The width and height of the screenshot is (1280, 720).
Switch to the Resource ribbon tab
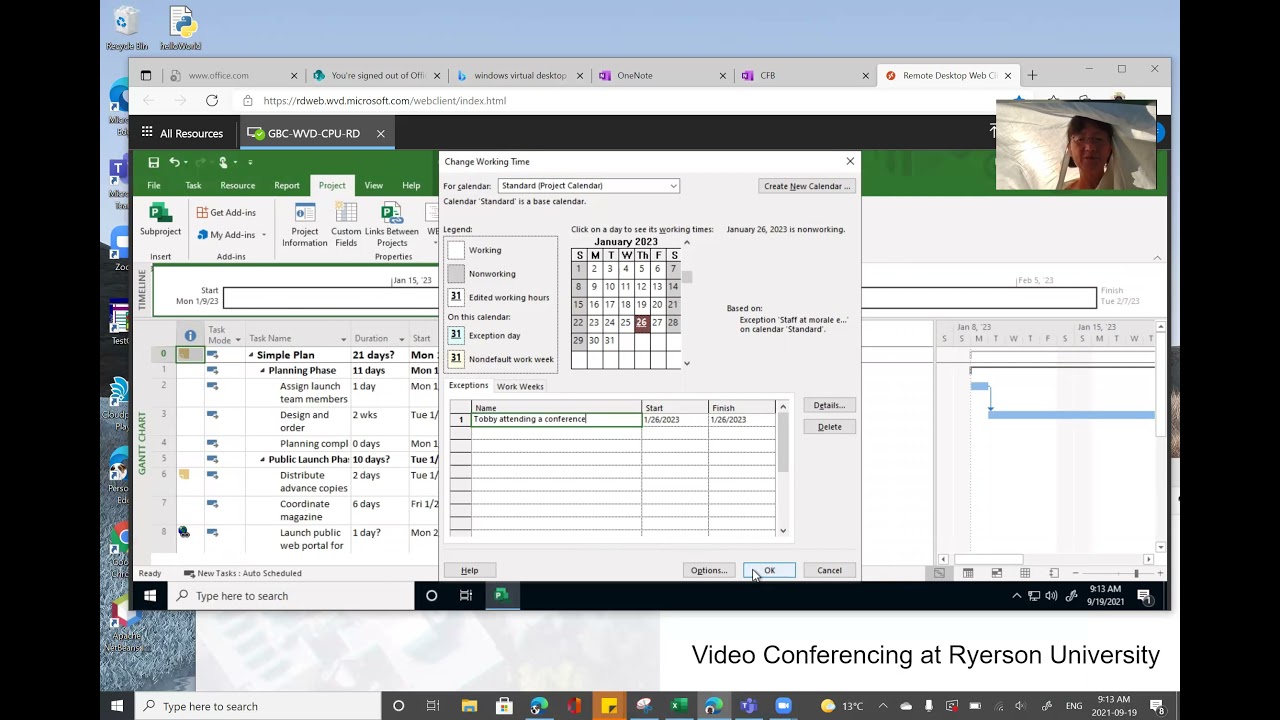click(237, 185)
